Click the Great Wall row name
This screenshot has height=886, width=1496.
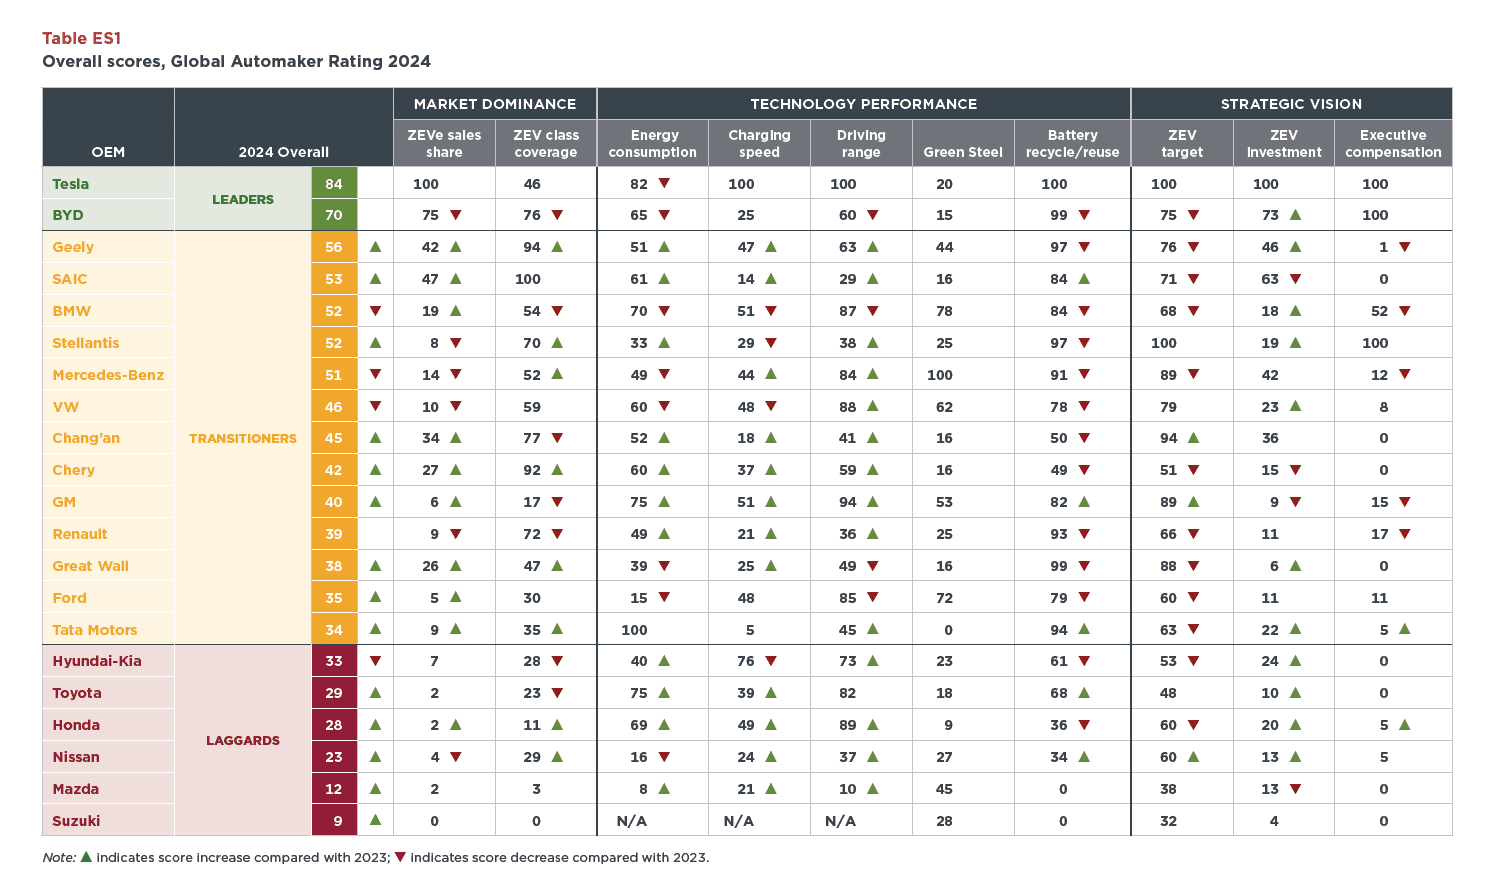pos(91,566)
